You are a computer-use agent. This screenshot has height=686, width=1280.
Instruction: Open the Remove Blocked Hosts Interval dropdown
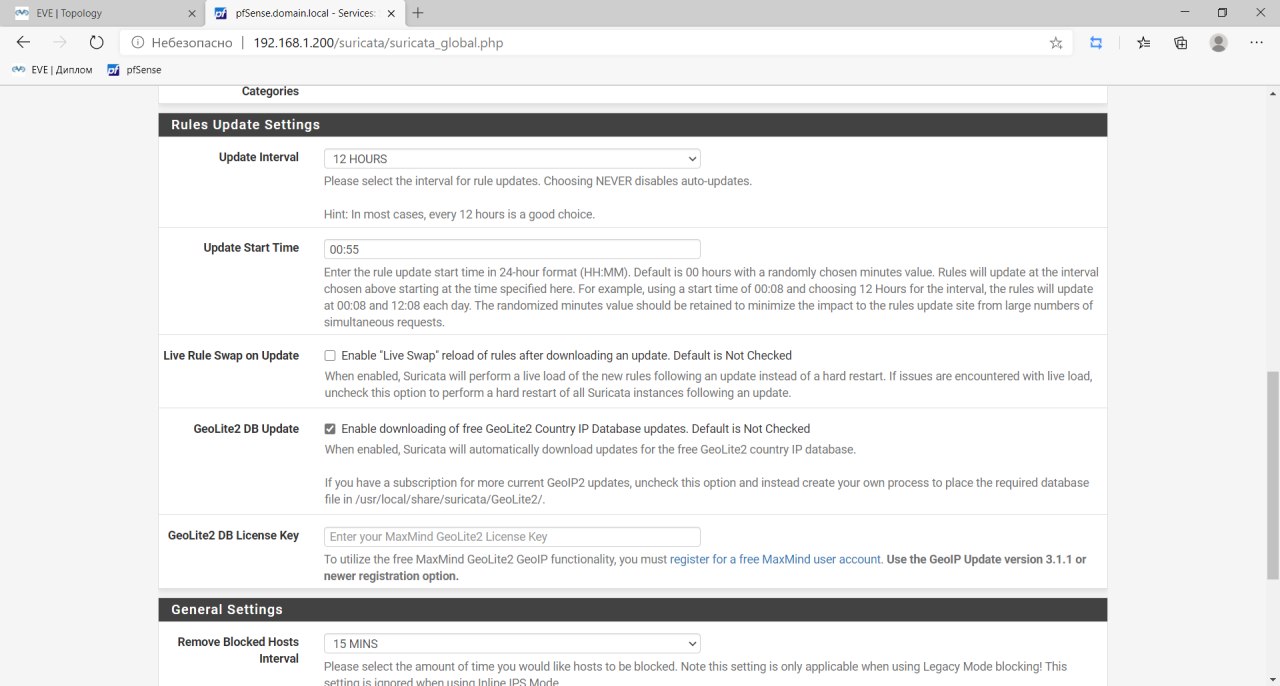coord(512,643)
